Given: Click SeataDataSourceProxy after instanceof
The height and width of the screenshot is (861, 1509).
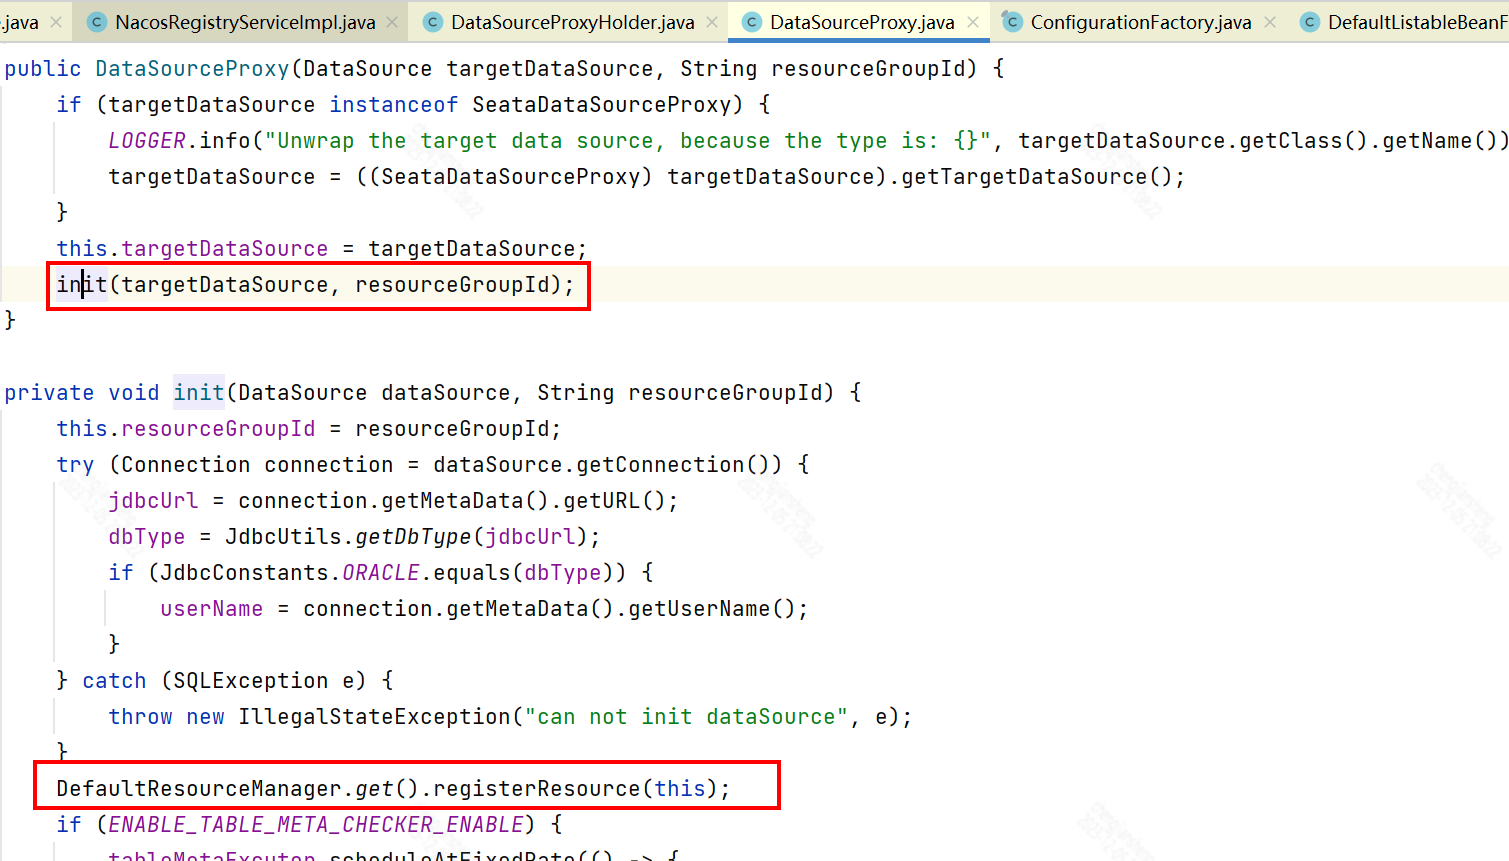Looking at the screenshot, I should [x=602, y=105].
